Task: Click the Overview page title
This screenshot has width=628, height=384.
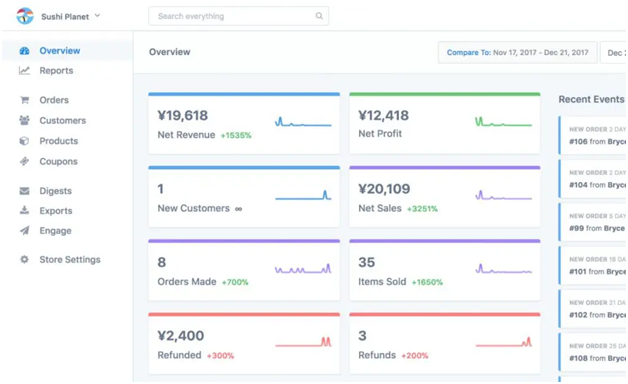Action: point(170,52)
